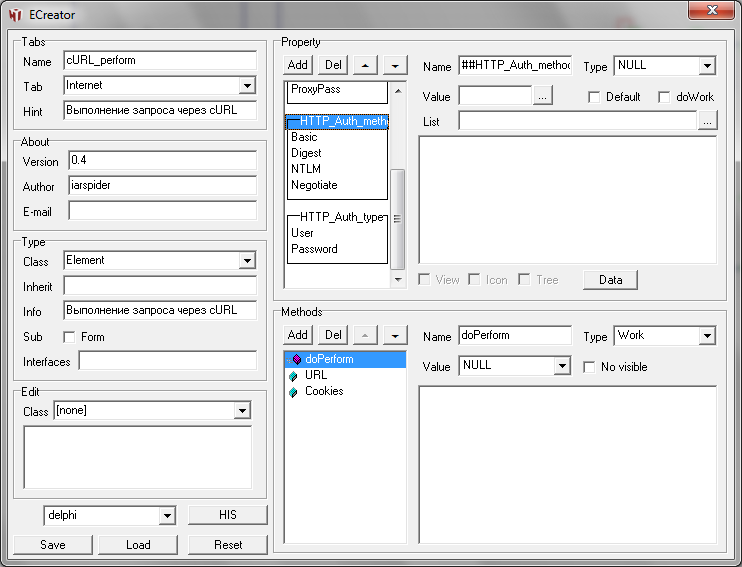
Task: Click the Version input field
Action: (161, 161)
